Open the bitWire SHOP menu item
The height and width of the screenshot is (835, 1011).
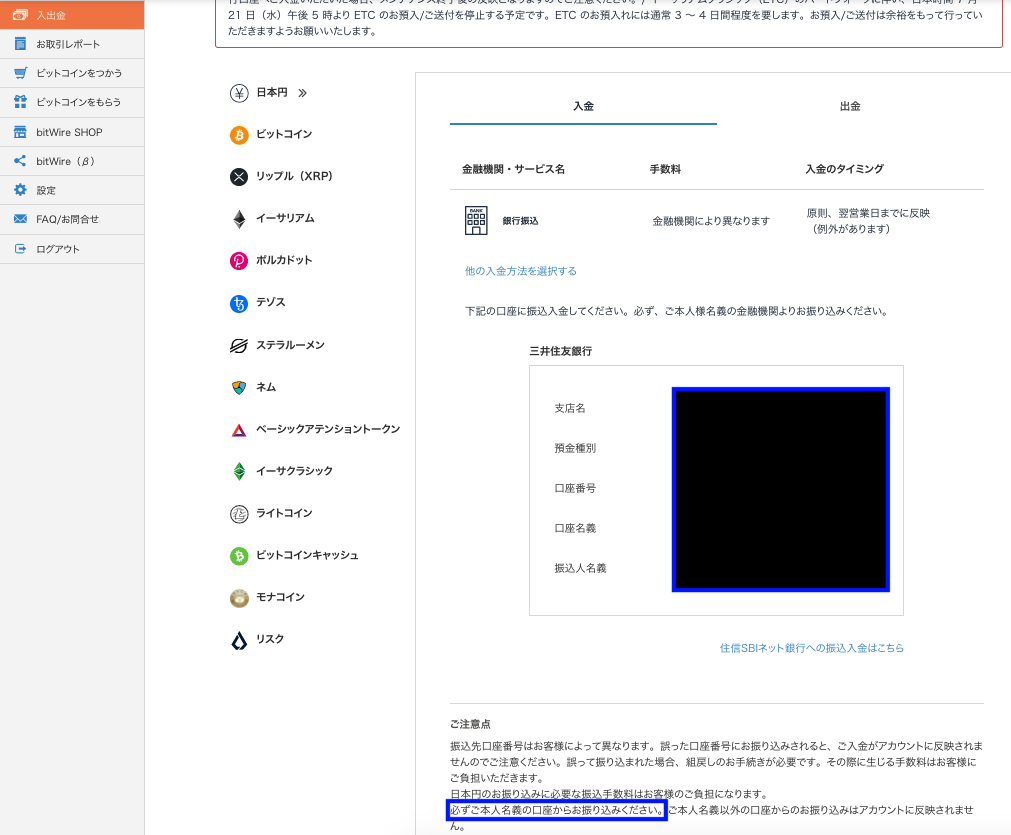pos(72,132)
